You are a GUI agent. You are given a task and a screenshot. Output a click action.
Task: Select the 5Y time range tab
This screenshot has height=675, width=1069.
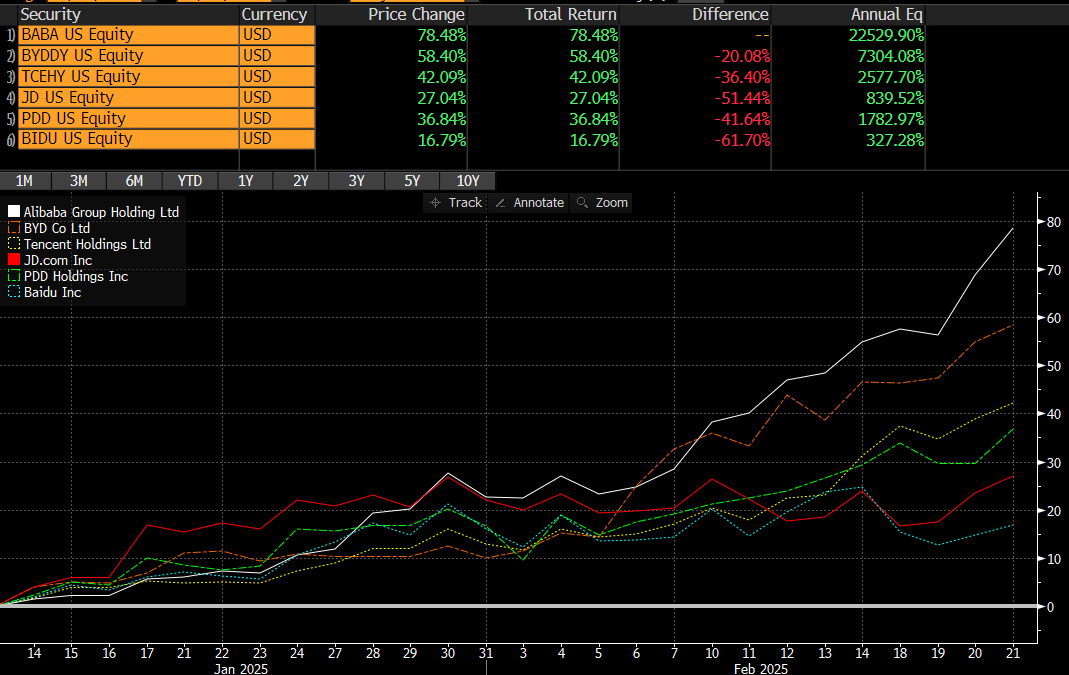point(412,181)
